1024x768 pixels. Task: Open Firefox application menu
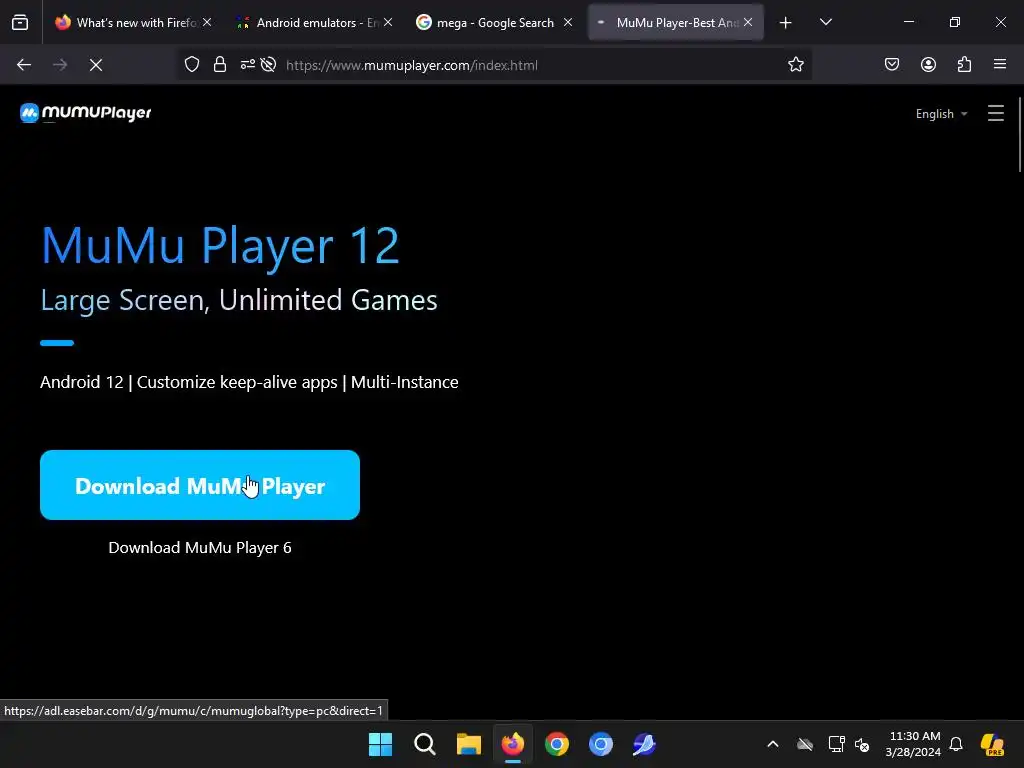(1000, 65)
